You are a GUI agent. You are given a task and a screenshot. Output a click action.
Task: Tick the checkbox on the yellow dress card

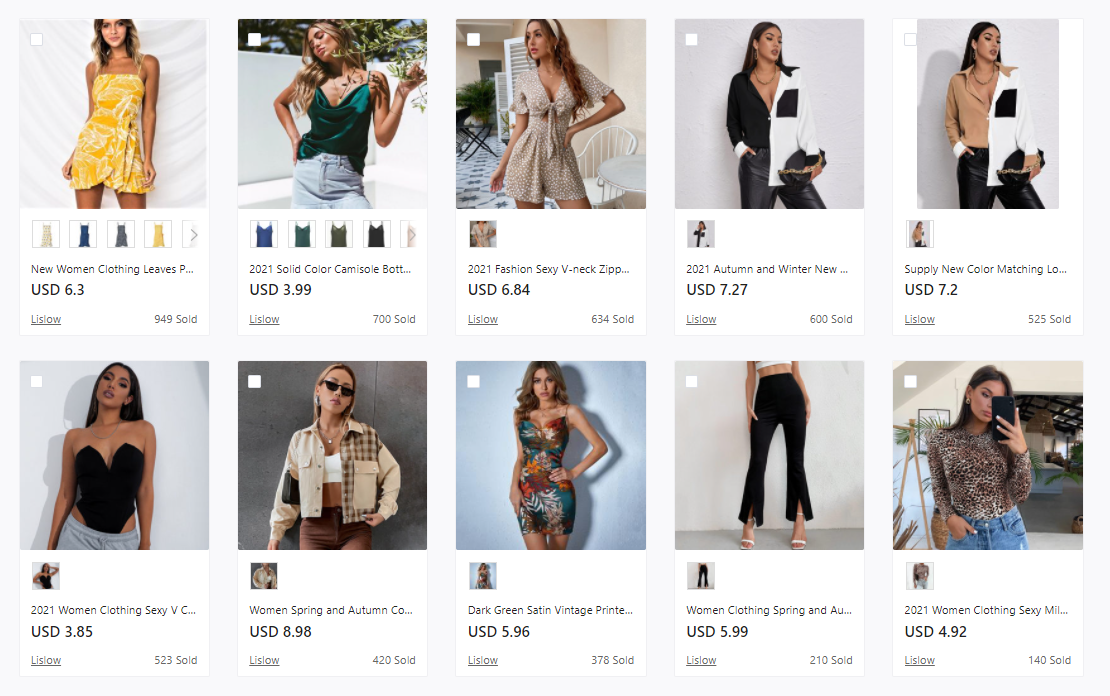(x=37, y=40)
